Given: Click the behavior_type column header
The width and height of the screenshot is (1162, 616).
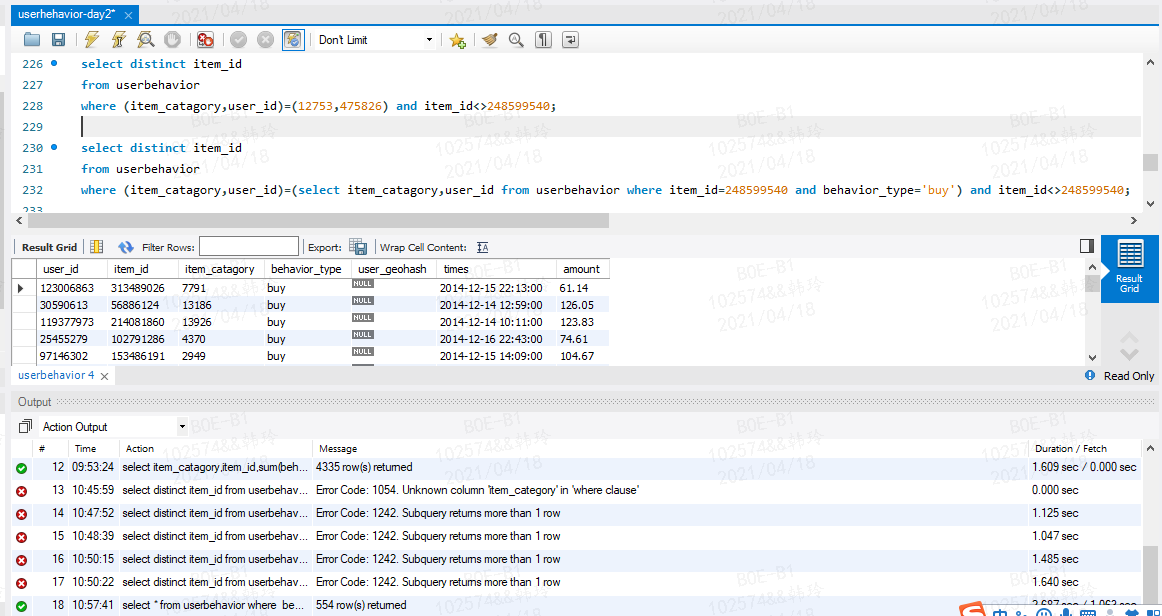Looking at the screenshot, I should (x=308, y=269).
